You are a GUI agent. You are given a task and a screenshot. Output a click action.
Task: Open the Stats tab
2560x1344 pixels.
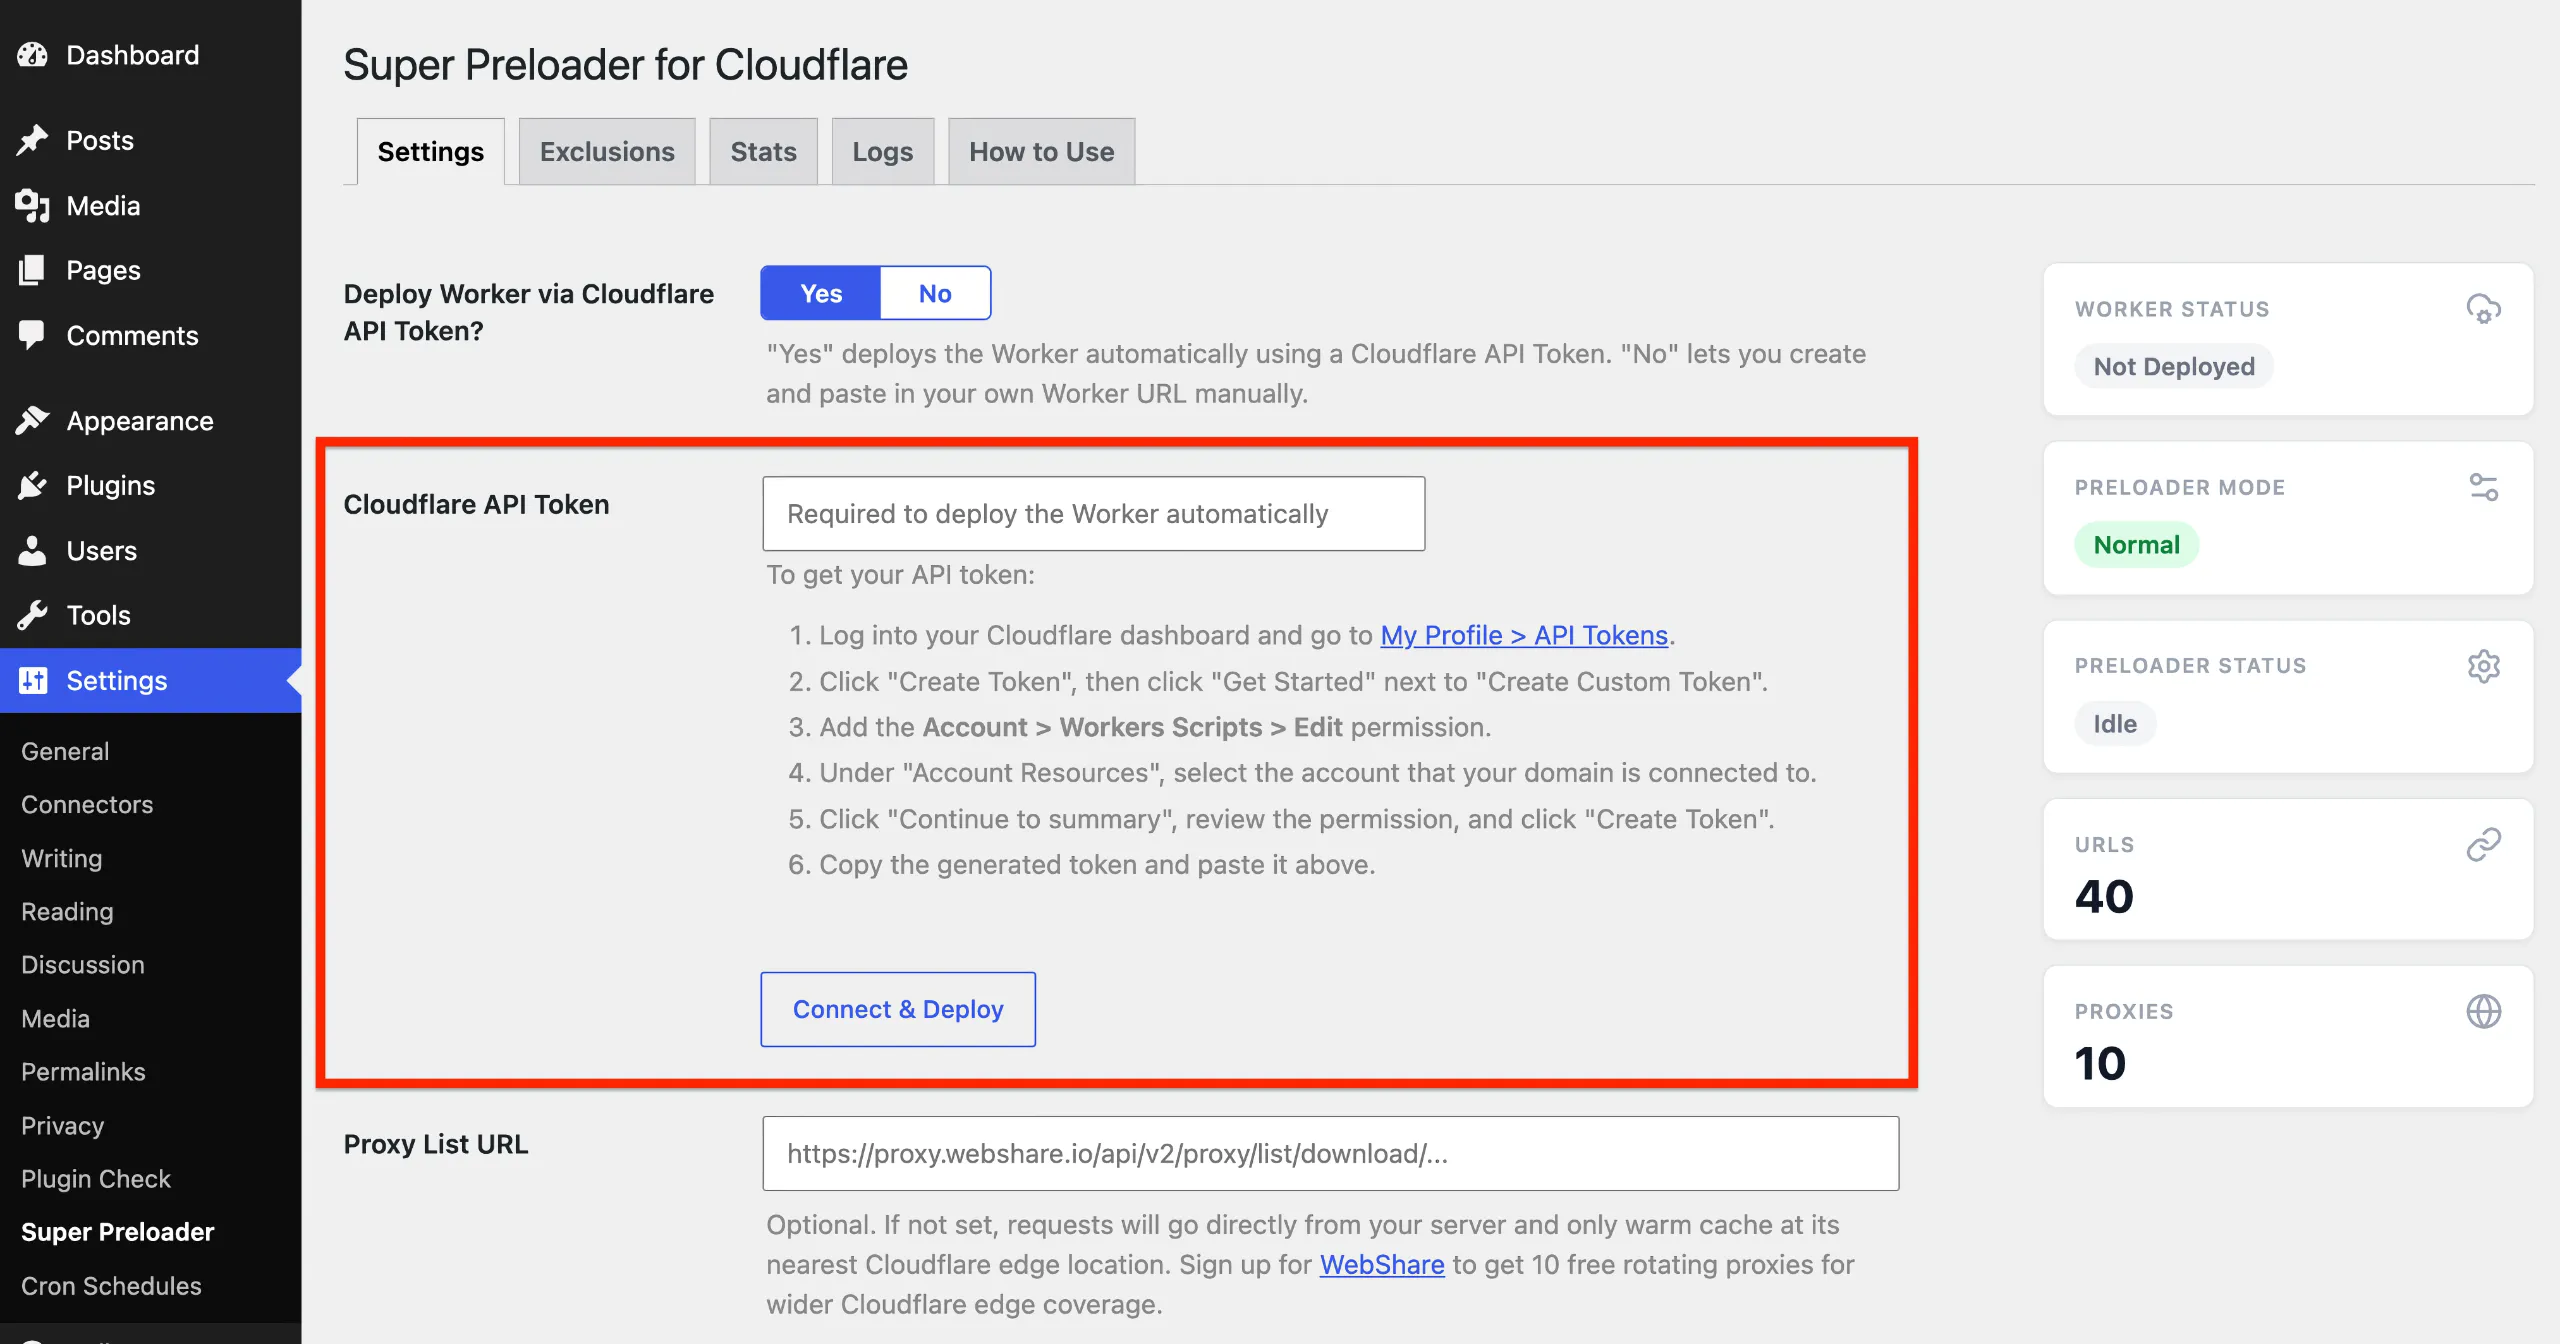763,151
